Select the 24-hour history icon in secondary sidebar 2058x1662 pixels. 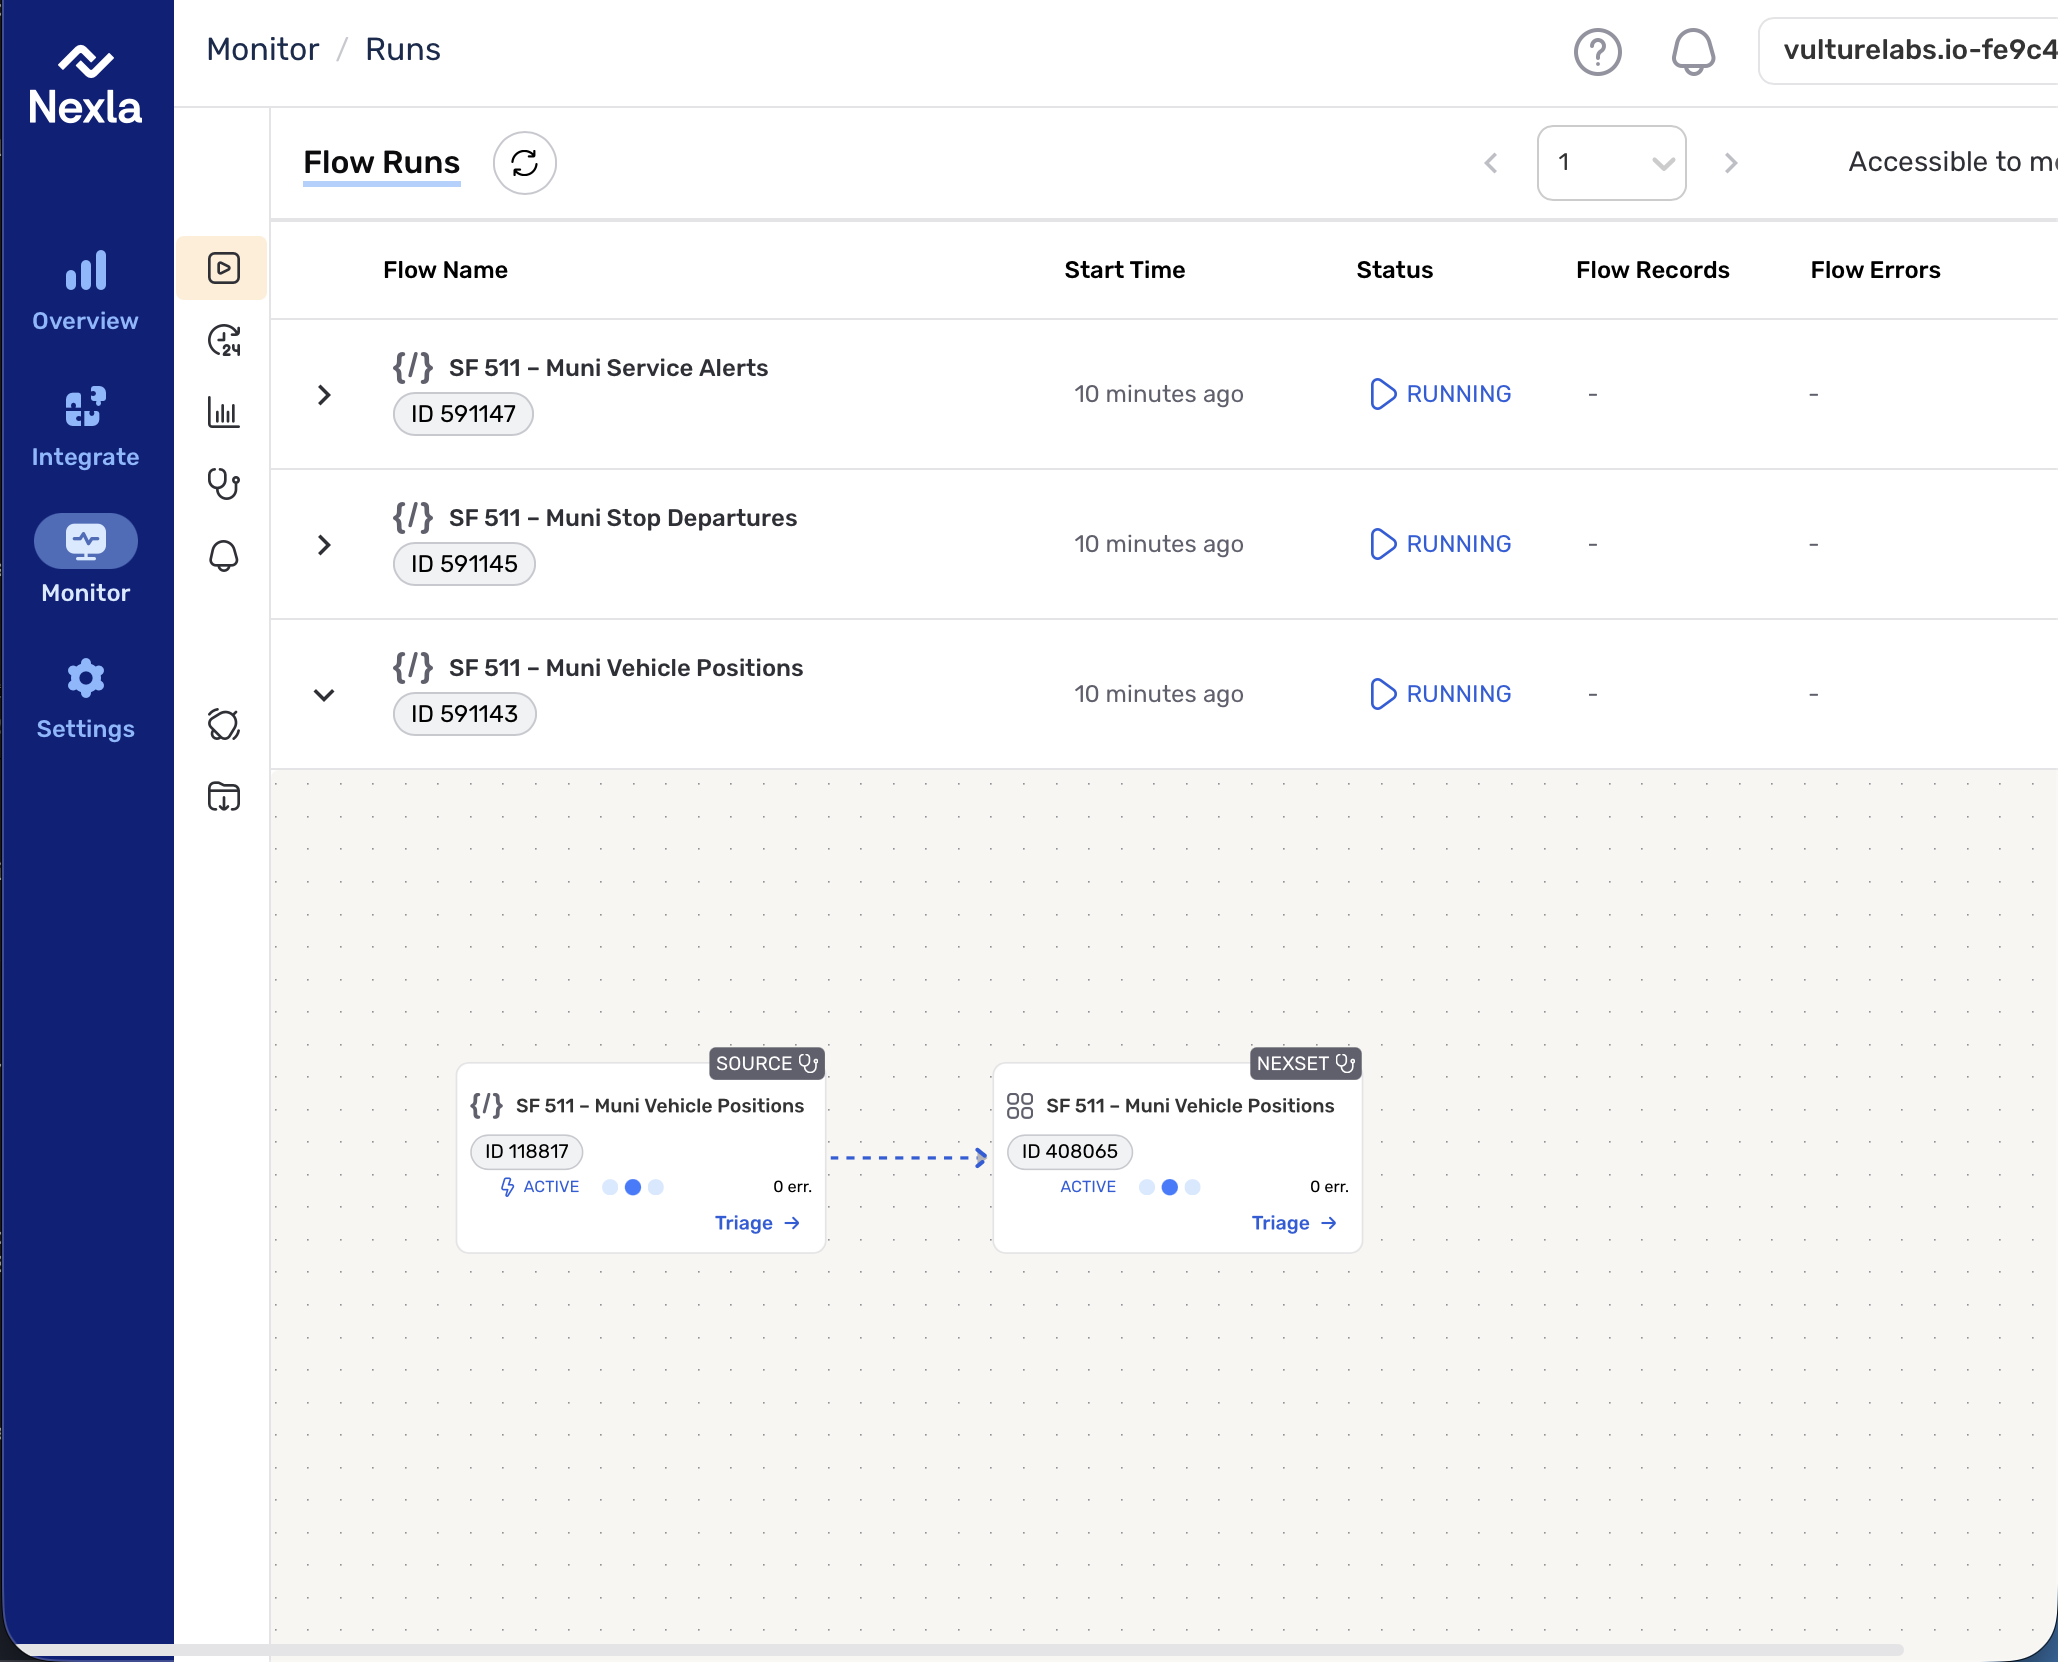coord(224,341)
